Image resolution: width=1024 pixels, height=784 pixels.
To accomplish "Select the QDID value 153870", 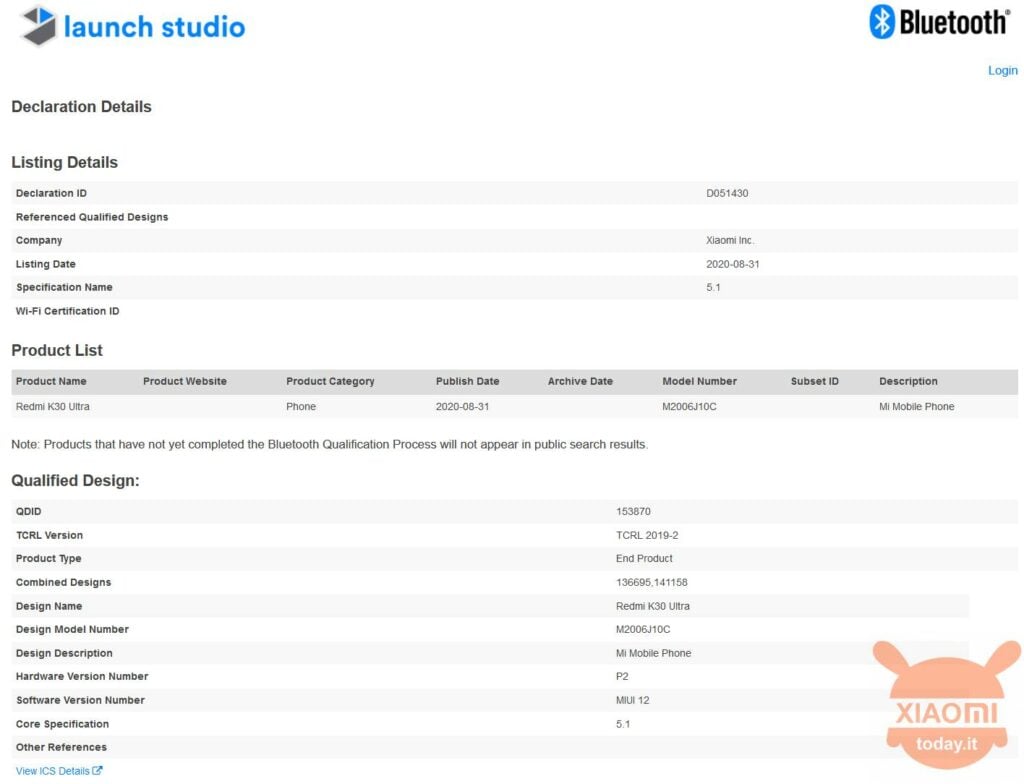I will [x=633, y=512].
